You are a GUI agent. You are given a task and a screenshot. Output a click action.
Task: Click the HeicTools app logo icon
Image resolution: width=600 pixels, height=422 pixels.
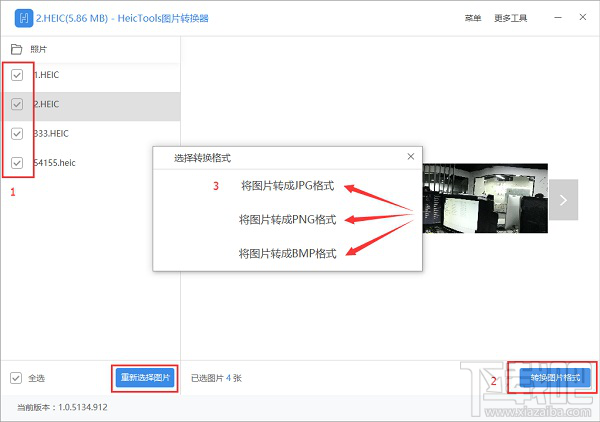click(x=24, y=18)
